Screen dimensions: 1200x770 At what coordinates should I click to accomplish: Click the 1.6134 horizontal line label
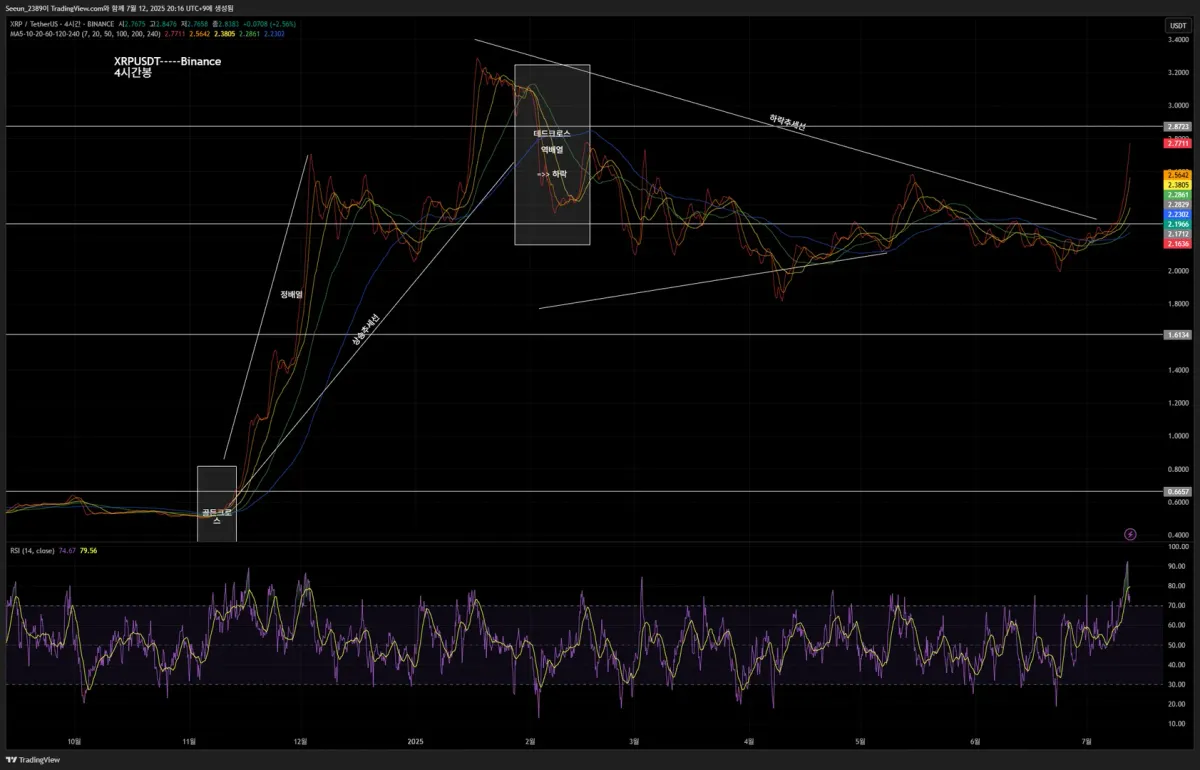click(1177, 335)
